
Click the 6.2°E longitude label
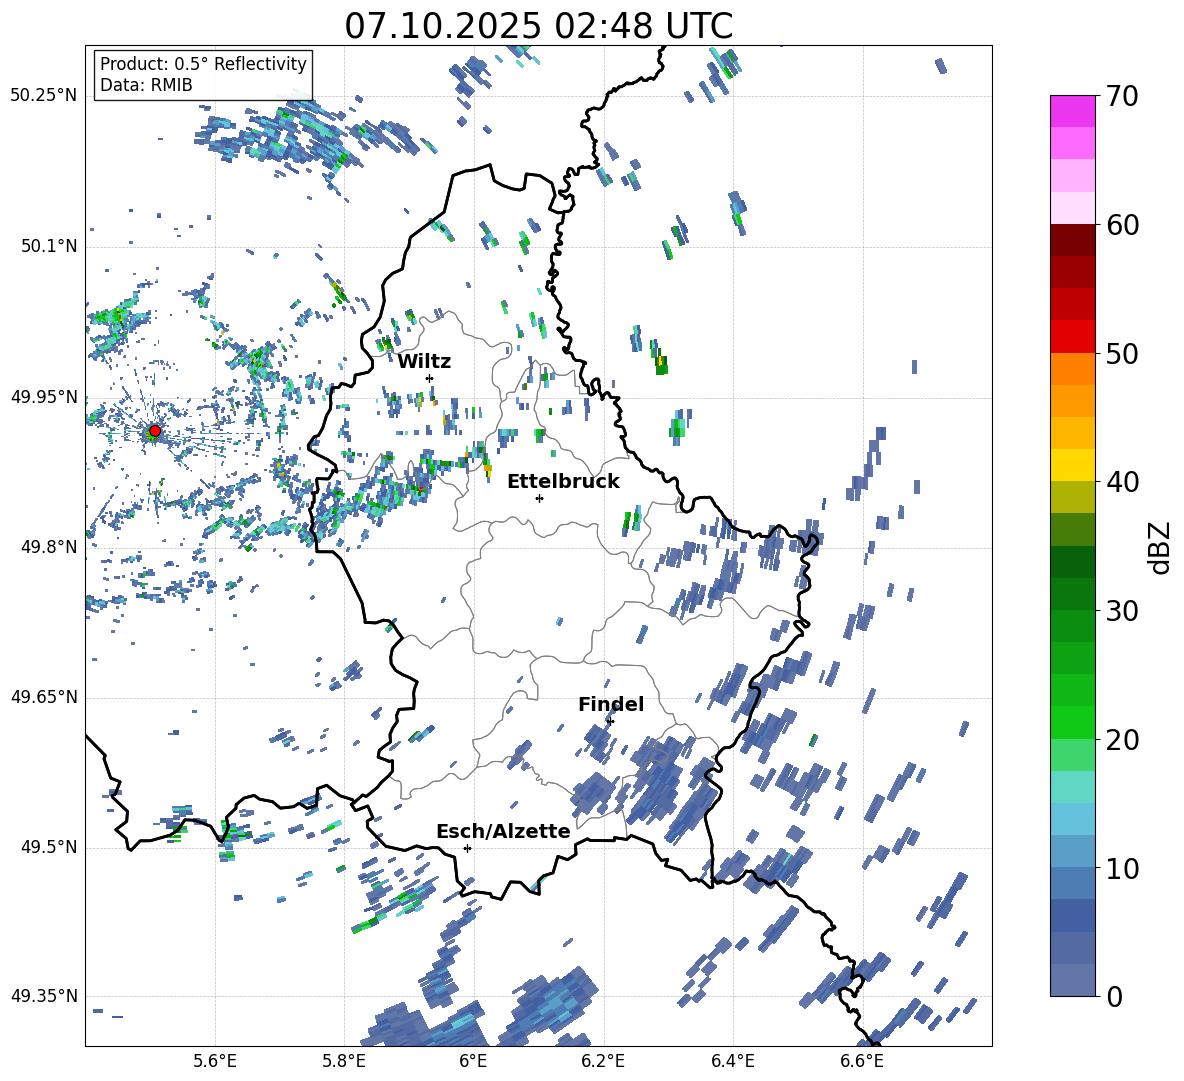603,1061
